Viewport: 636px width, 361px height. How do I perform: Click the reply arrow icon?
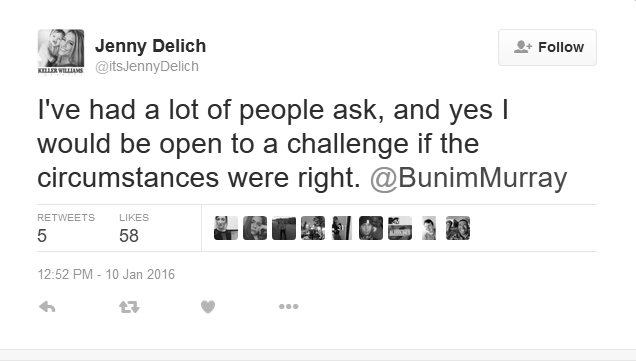tap(47, 307)
